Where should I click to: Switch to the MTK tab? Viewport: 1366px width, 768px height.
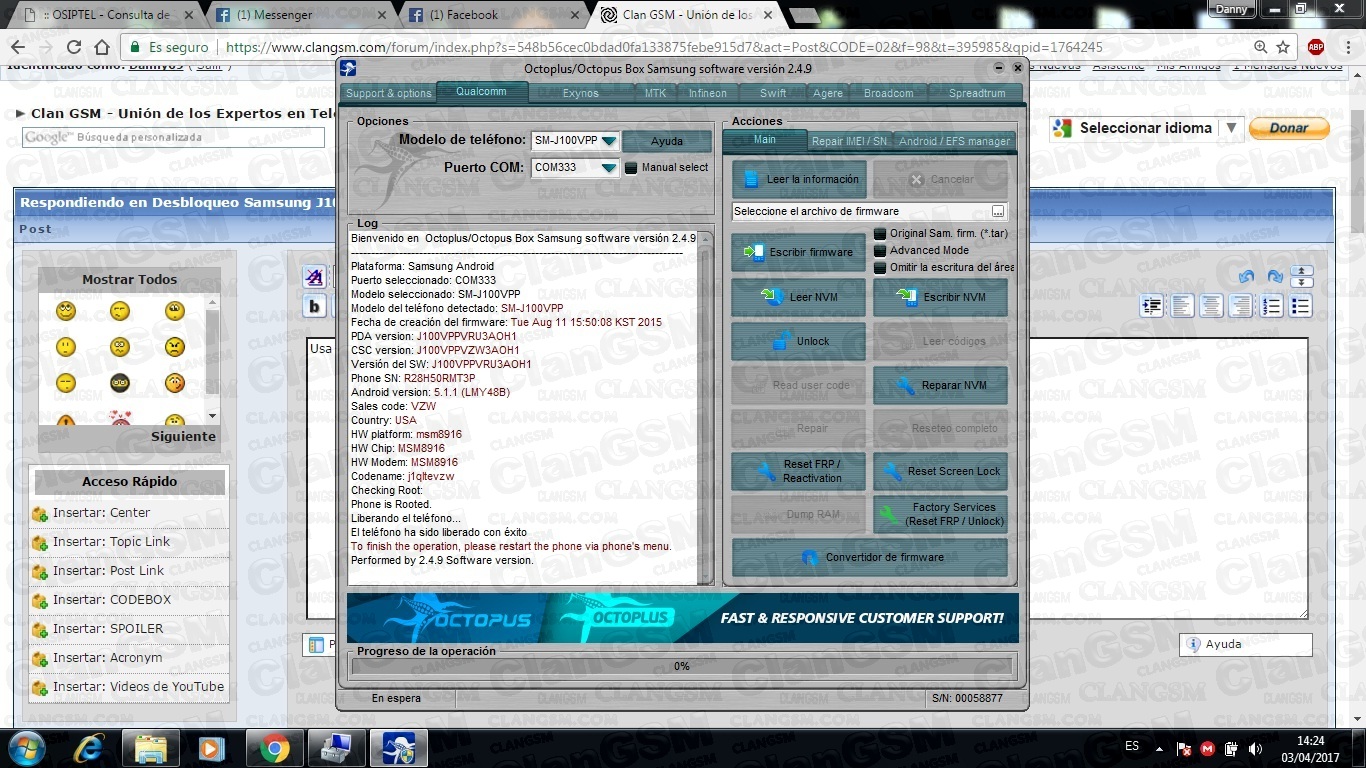click(x=655, y=93)
